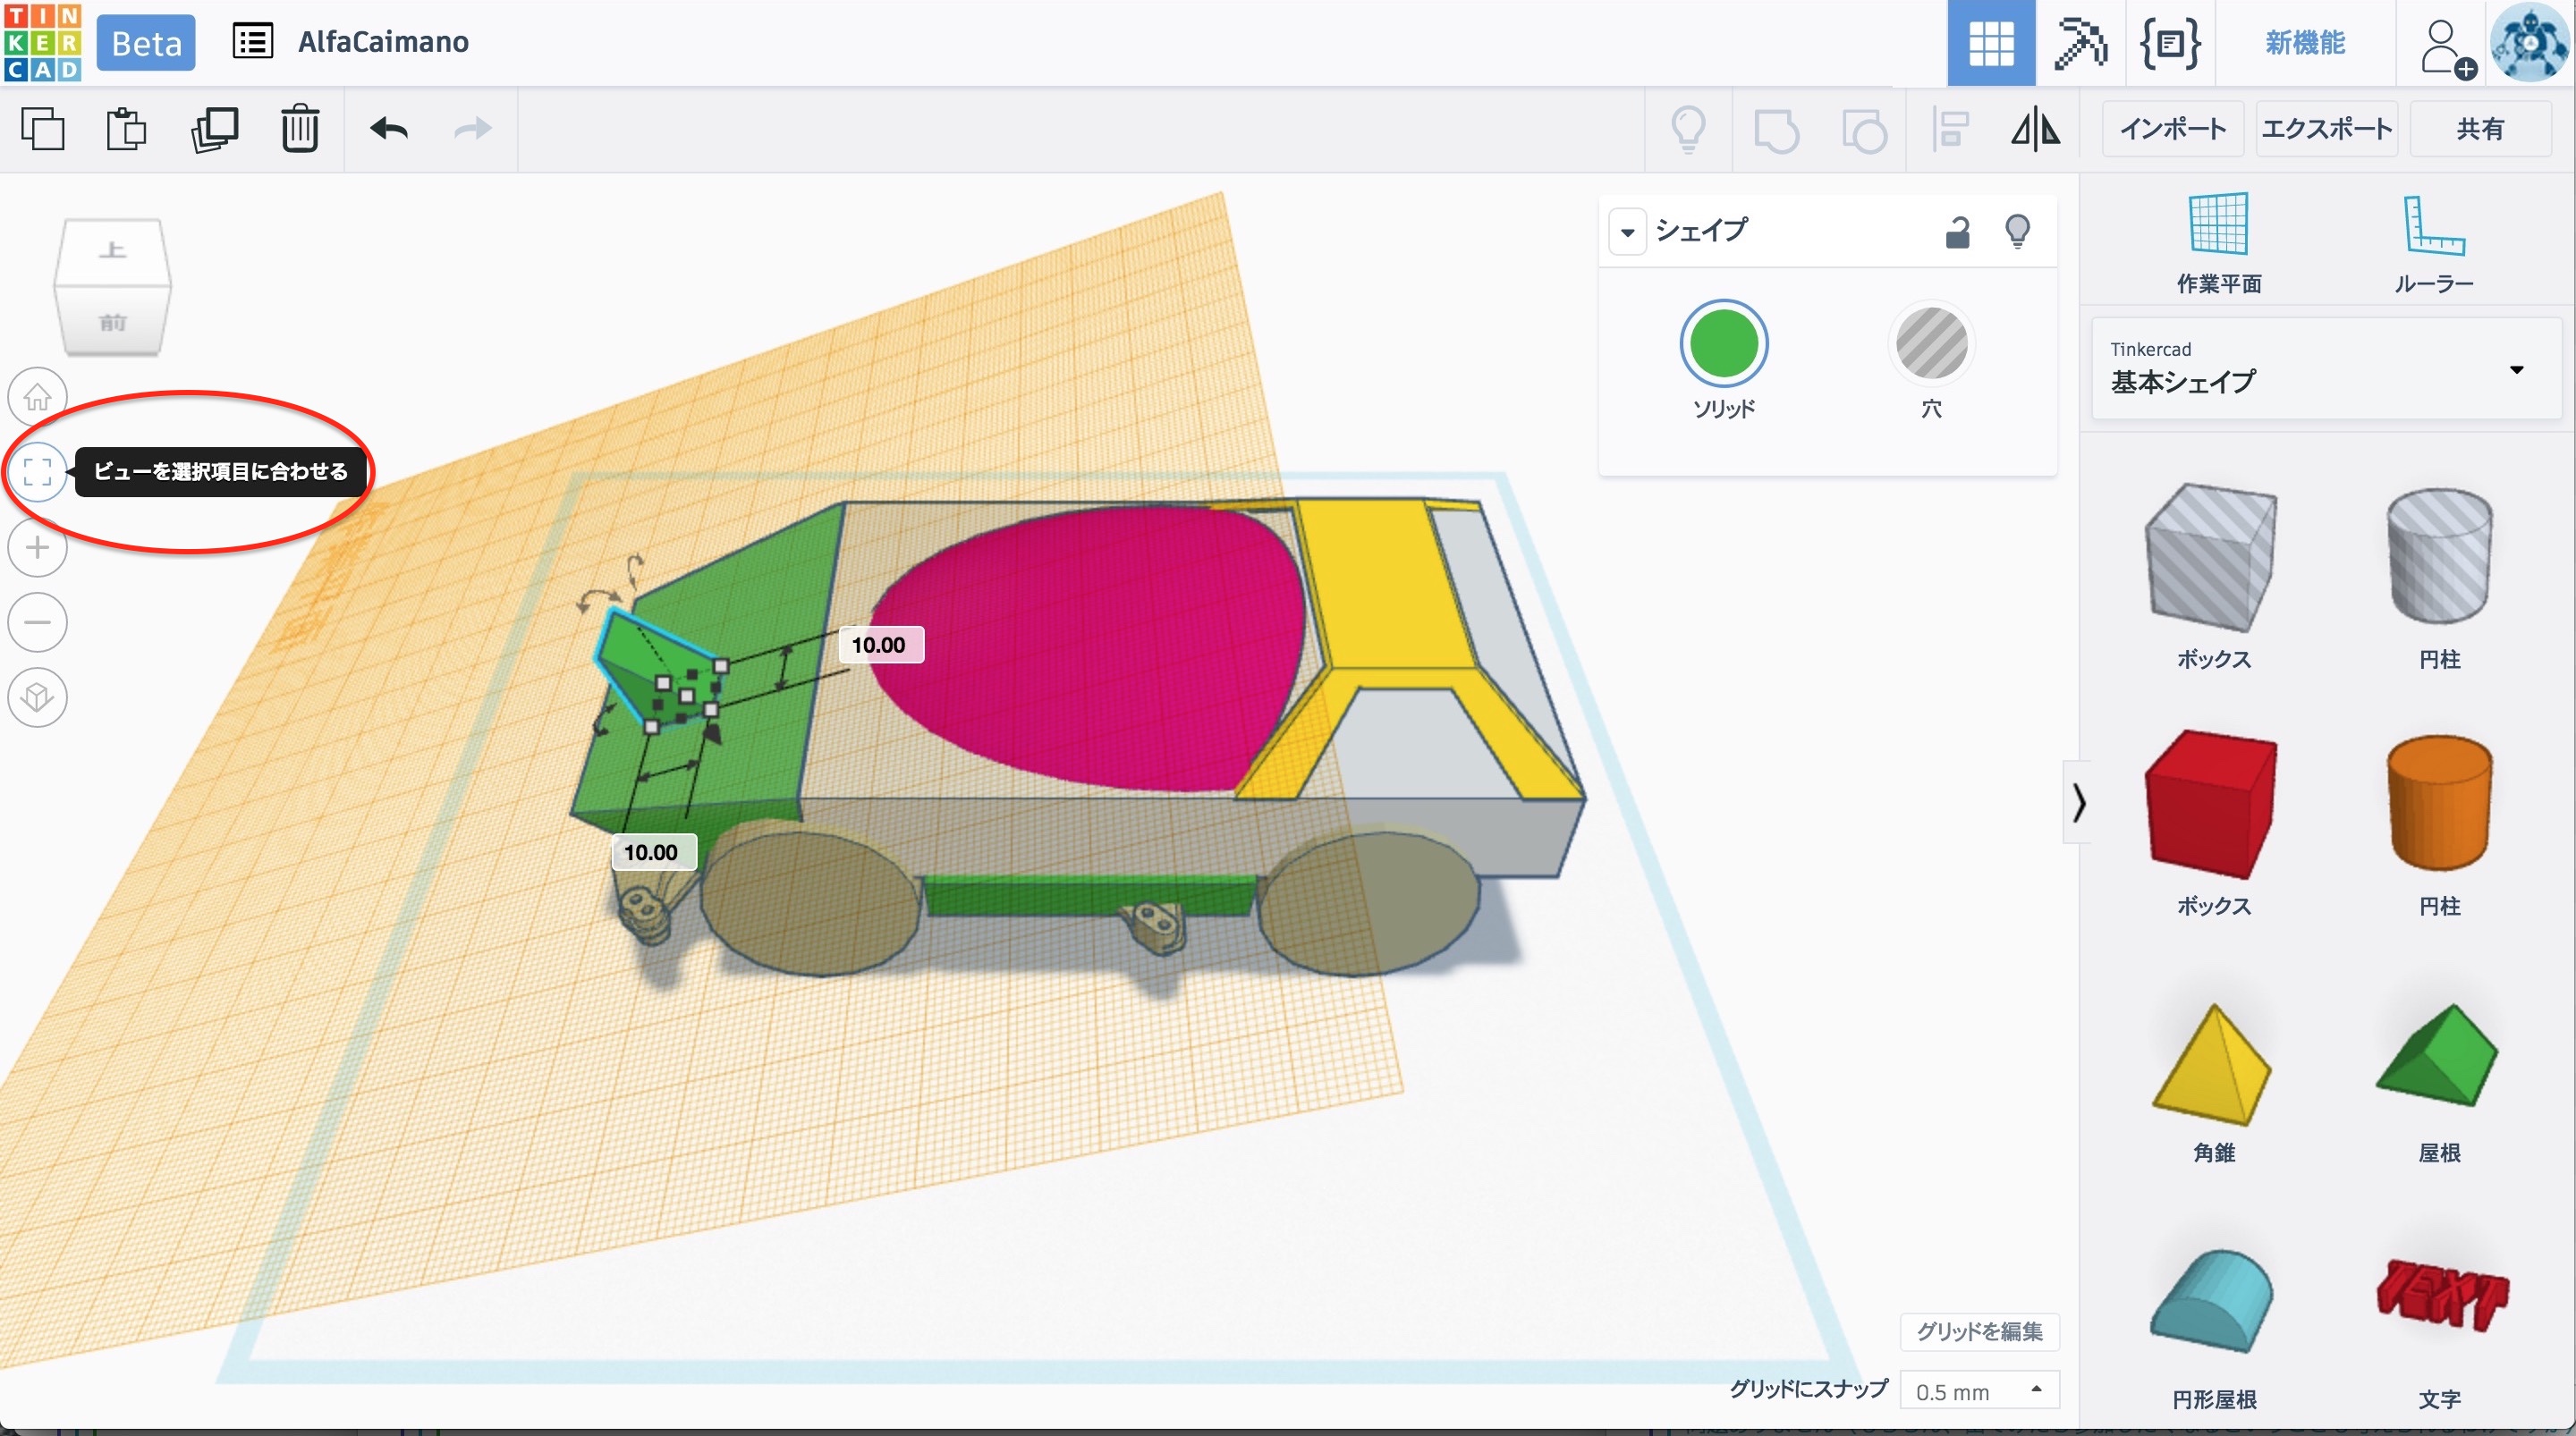This screenshot has height=1436, width=2576.
Task: Open the 新機能 menu
Action: (x=2304, y=43)
